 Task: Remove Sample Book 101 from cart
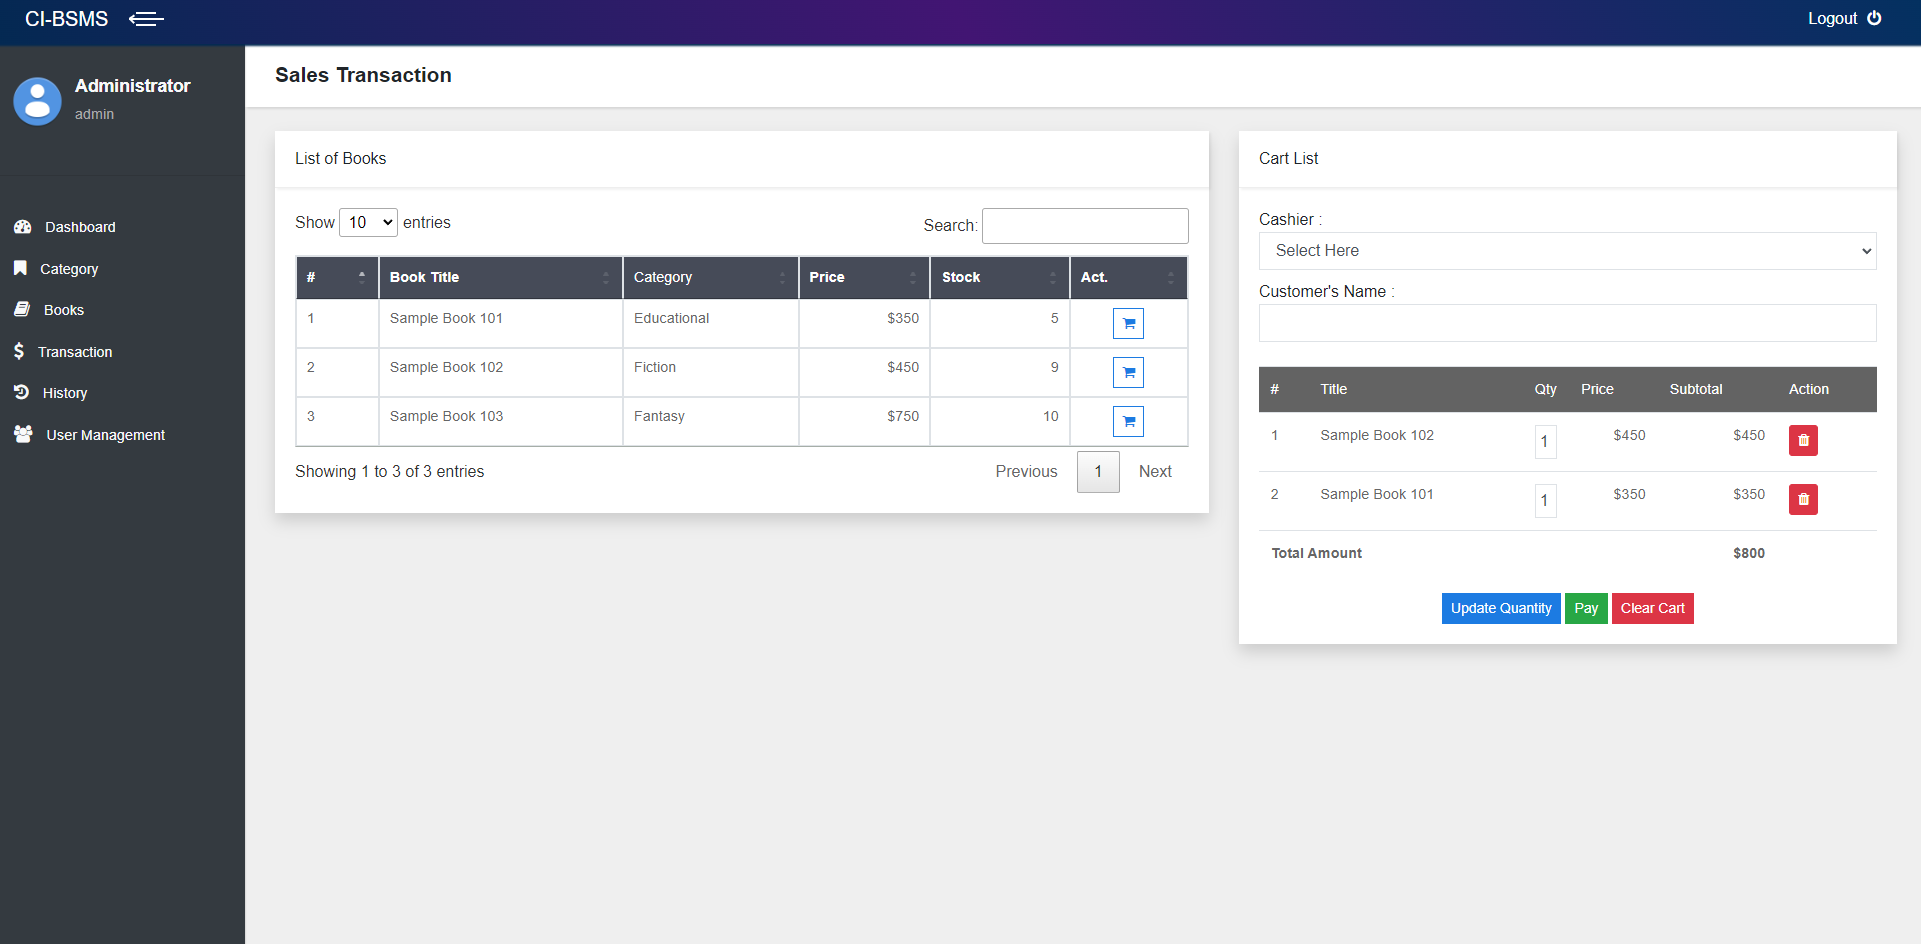tap(1803, 499)
